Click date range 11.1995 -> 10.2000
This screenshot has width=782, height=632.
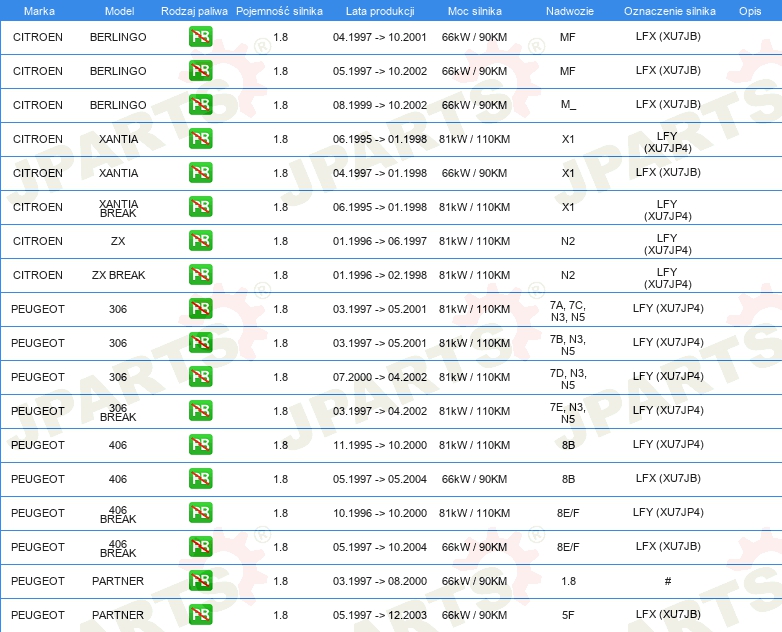tap(380, 445)
